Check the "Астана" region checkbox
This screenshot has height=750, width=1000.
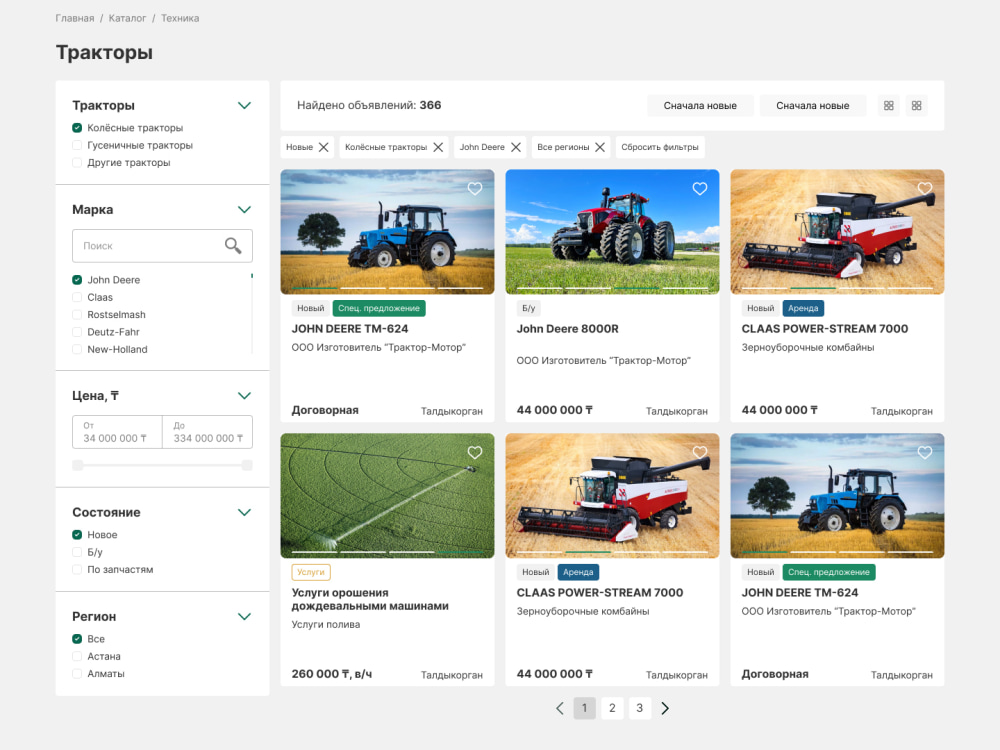point(77,656)
